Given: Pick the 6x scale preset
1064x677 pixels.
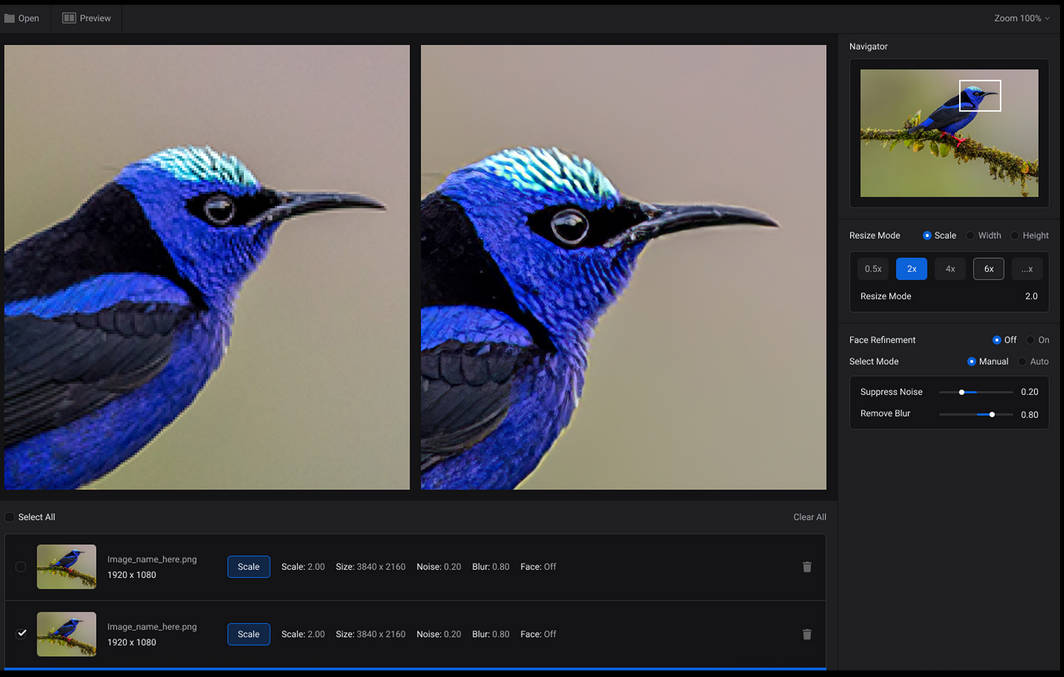Looking at the screenshot, I should [x=988, y=269].
